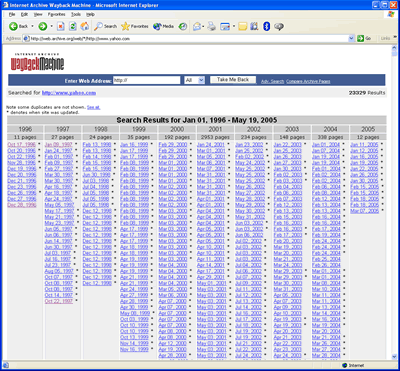Click the See all duplicates link

pyautogui.click(x=93, y=107)
